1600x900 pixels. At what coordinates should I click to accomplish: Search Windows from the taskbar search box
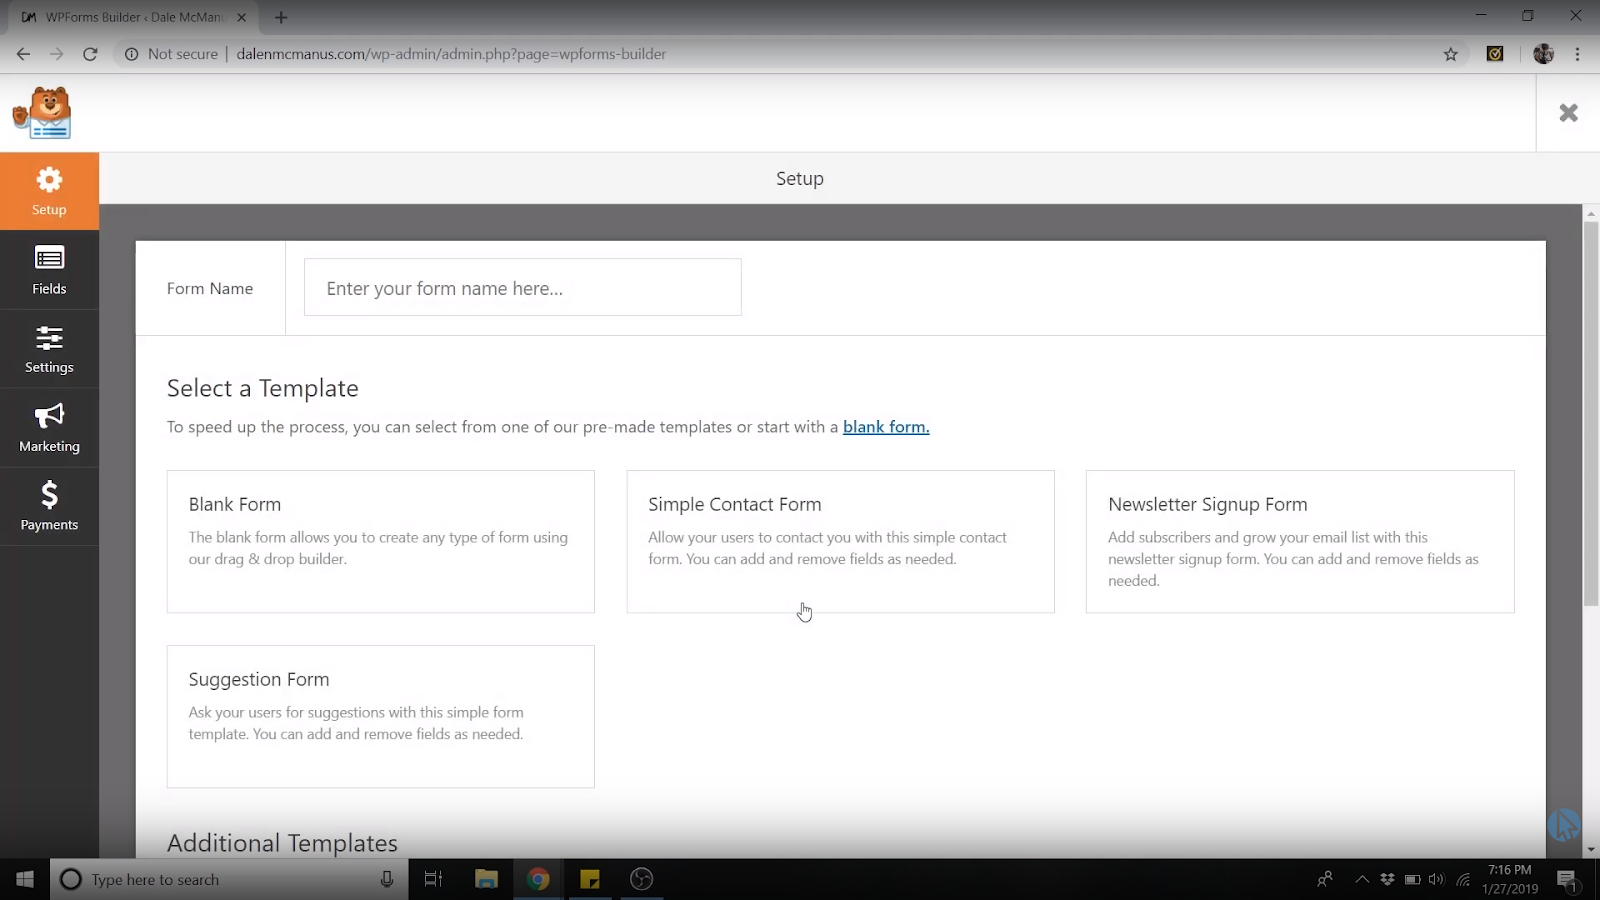pos(229,879)
